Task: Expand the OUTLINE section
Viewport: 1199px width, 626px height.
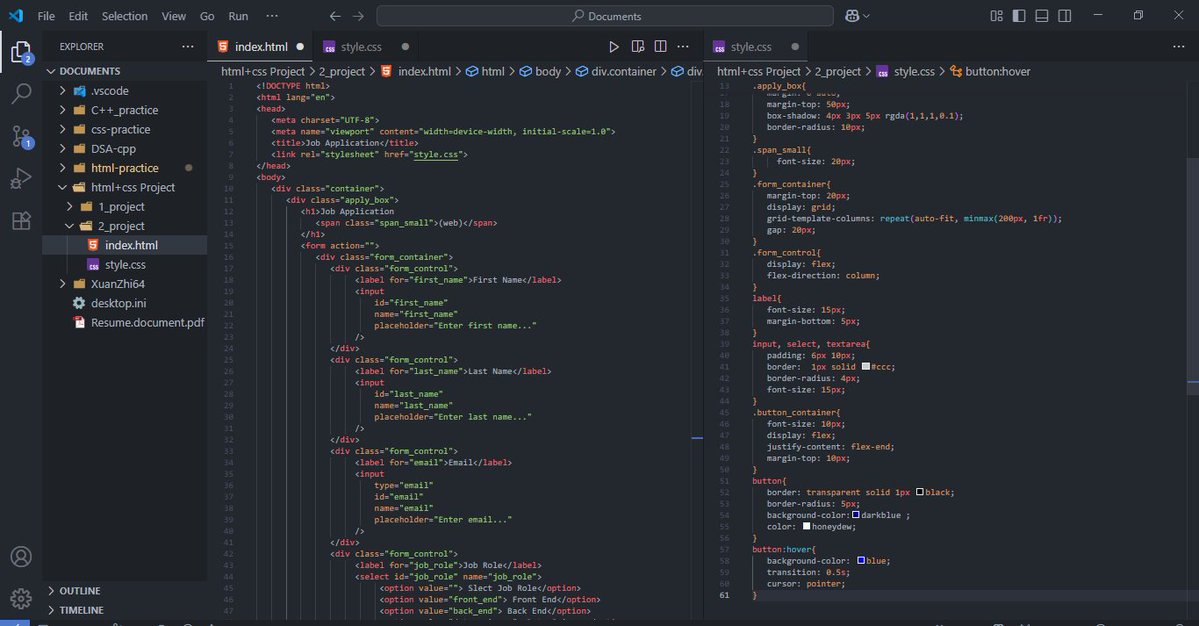Action: (51, 591)
